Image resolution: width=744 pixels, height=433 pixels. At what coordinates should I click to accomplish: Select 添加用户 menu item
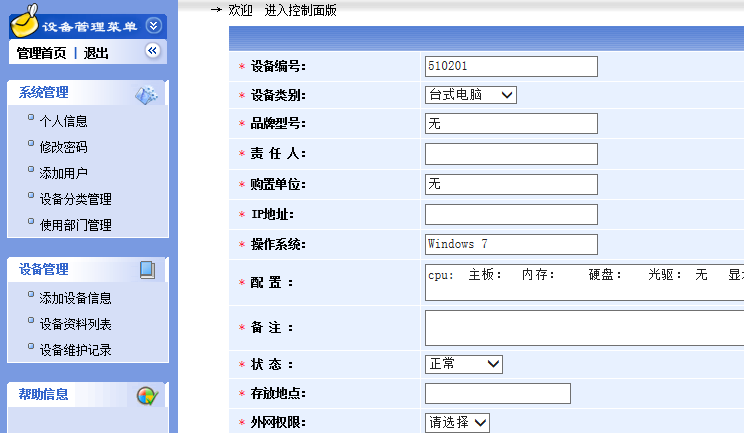click(x=64, y=174)
